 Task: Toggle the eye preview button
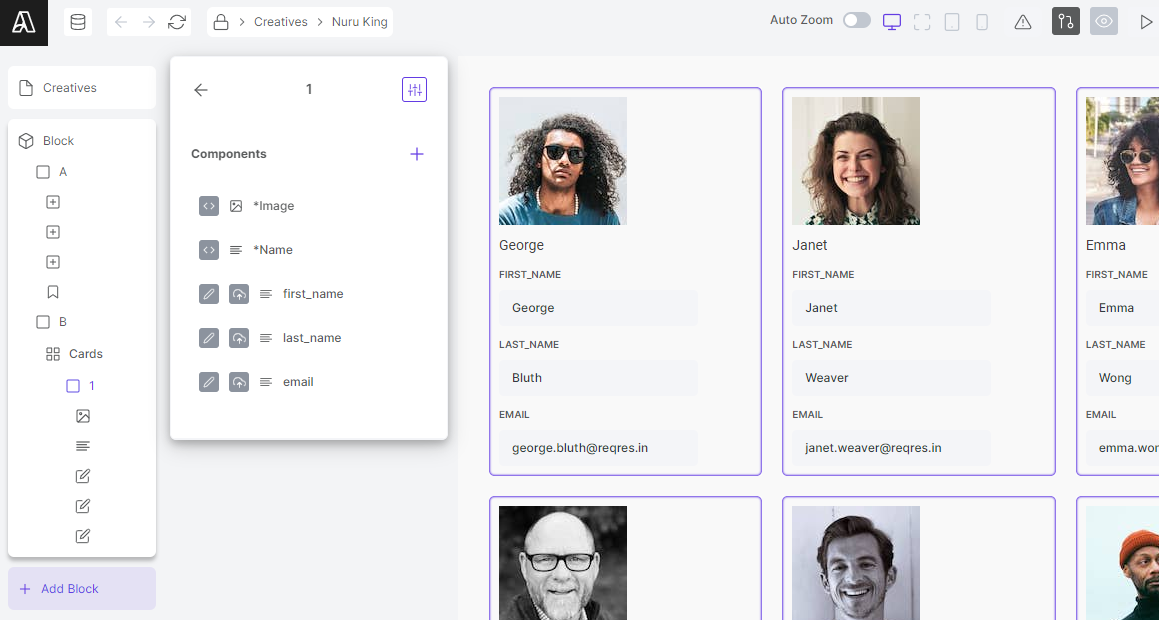coord(1104,21)
